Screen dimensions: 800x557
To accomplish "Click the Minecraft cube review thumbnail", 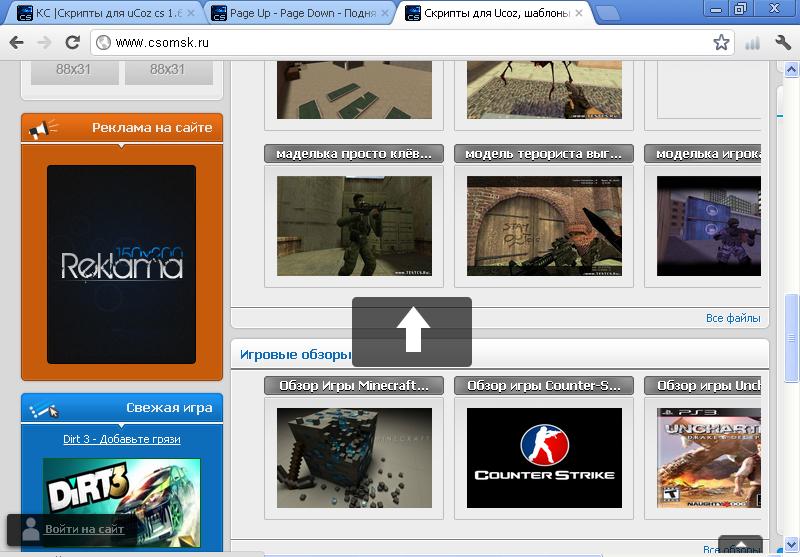I will pyautogui.click(x=354, y=458).
